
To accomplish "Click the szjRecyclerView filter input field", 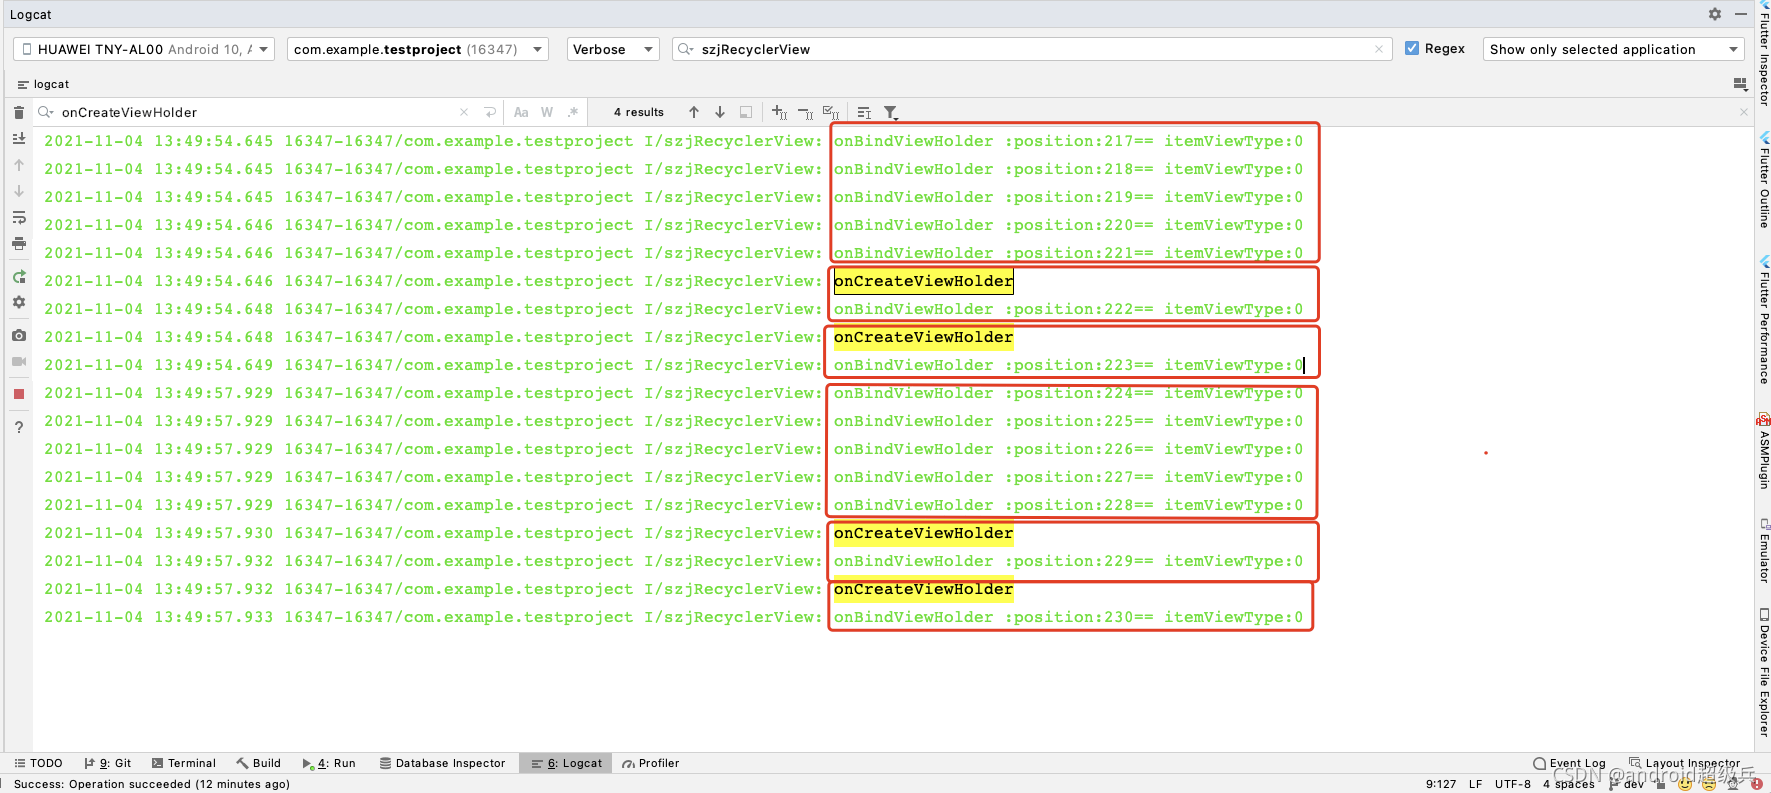I will (1032, 49).
